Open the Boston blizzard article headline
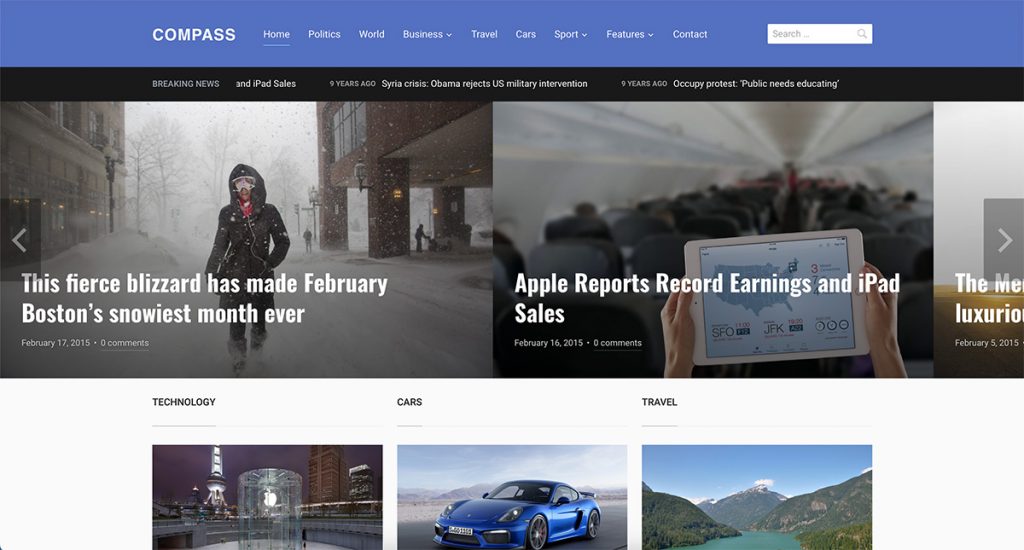This screenshot has height=550, width=1024. click(204, 299)
